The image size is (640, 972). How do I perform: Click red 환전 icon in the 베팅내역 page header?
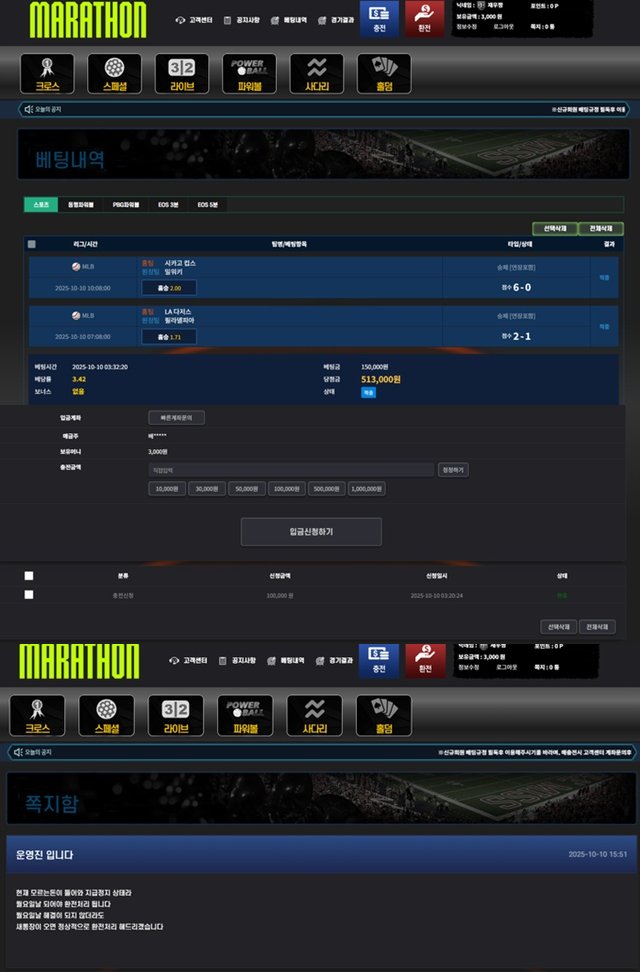point(425,19)
